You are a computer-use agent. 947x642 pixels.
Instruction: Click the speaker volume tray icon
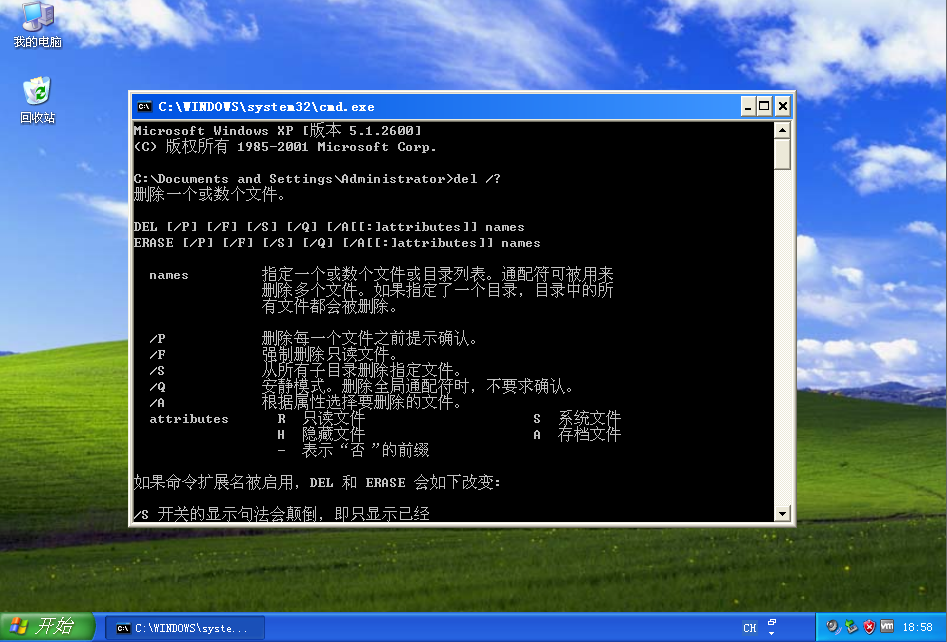tap(832, 627)
